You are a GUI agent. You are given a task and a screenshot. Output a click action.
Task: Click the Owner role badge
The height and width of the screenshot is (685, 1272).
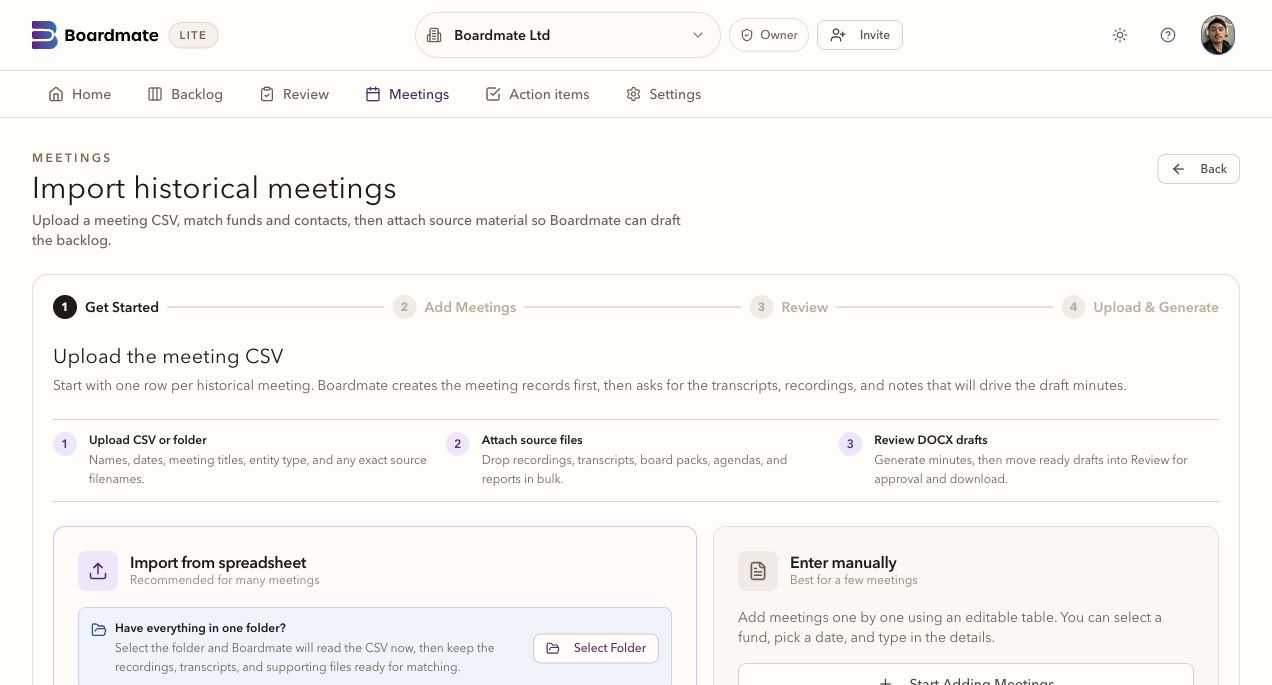[x=769, y=35]
